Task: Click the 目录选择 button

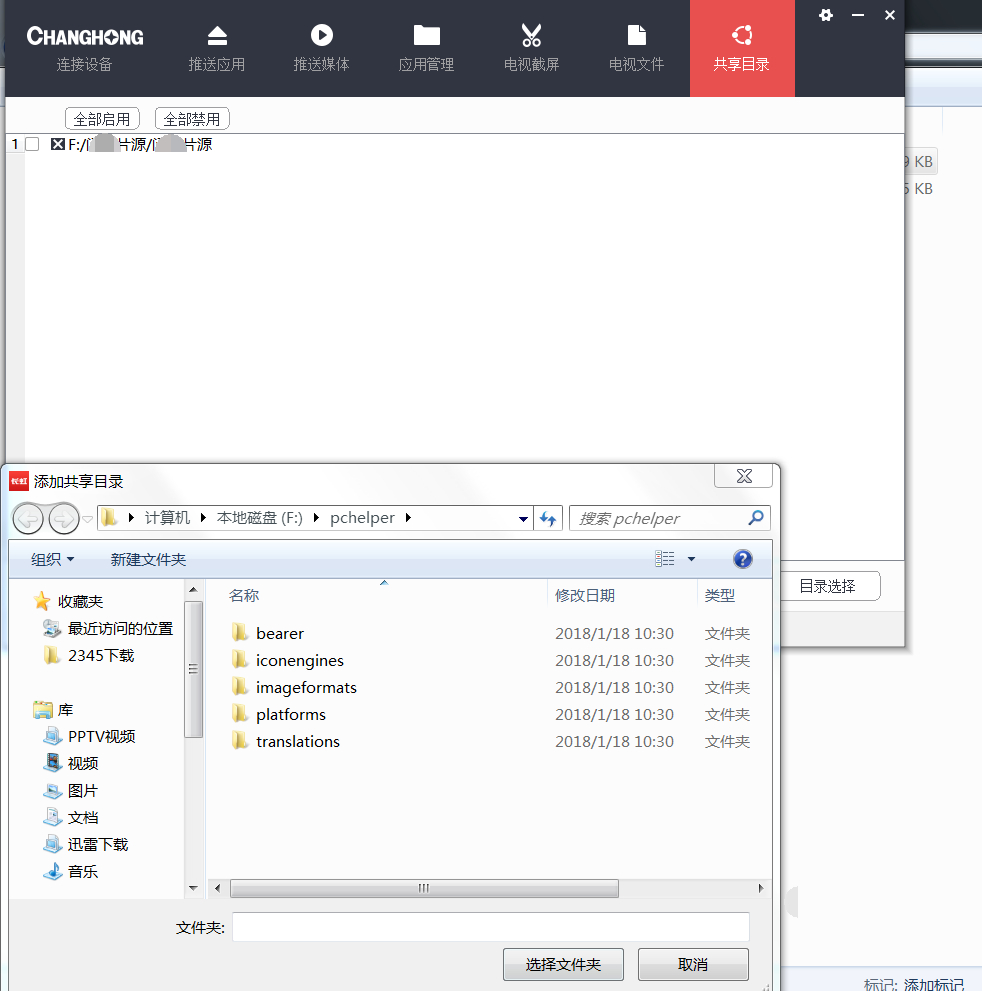Action: [828, 586]
